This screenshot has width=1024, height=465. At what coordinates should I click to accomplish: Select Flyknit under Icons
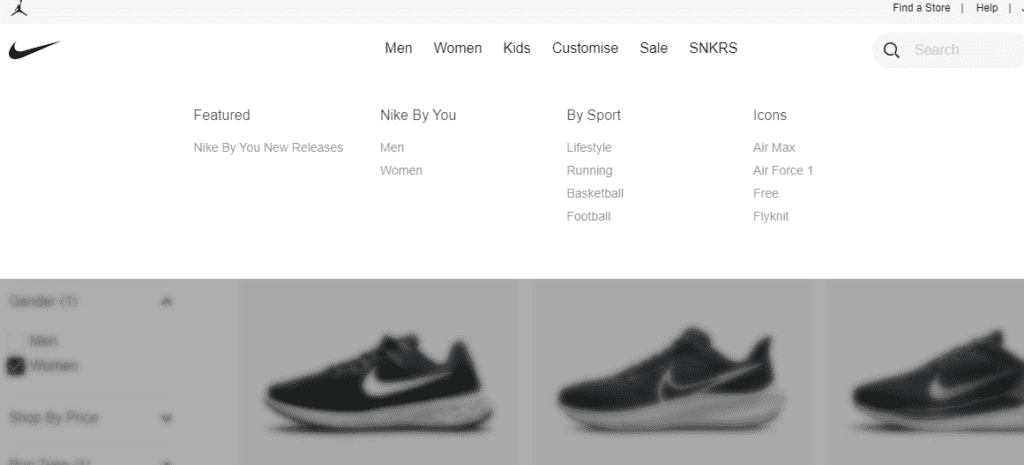pyautogui.click(x=771, y=216)
